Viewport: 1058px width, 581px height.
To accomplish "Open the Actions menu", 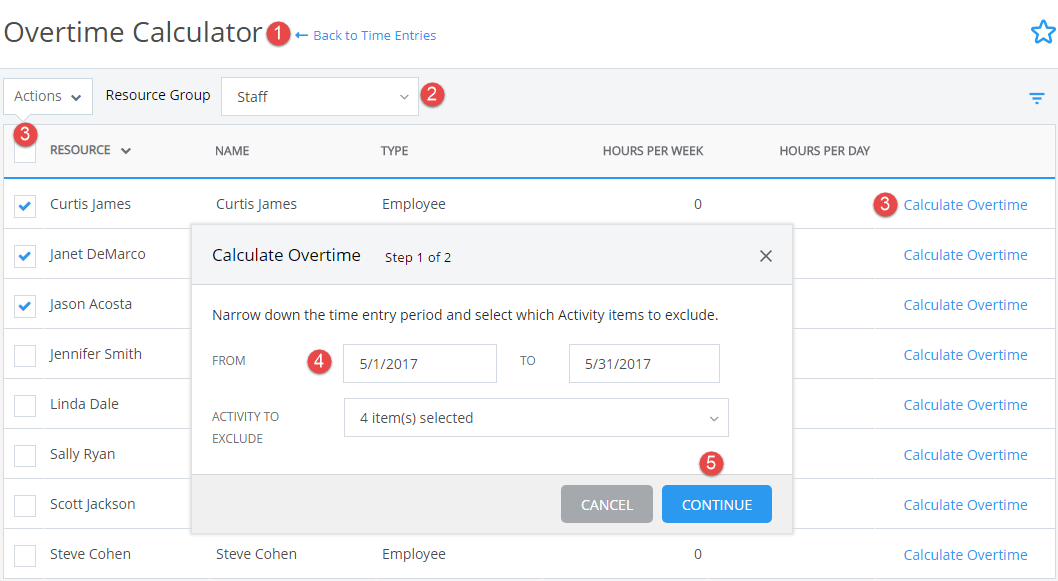I will coord(47,96).
